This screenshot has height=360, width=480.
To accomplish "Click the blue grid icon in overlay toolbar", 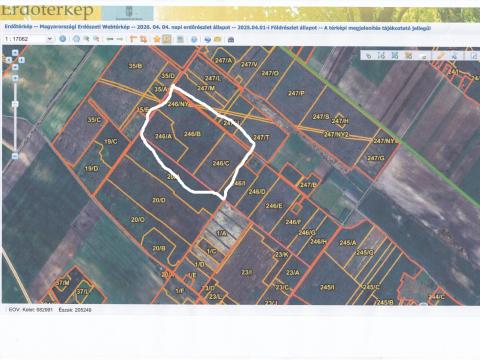I will tap(395, 55).
